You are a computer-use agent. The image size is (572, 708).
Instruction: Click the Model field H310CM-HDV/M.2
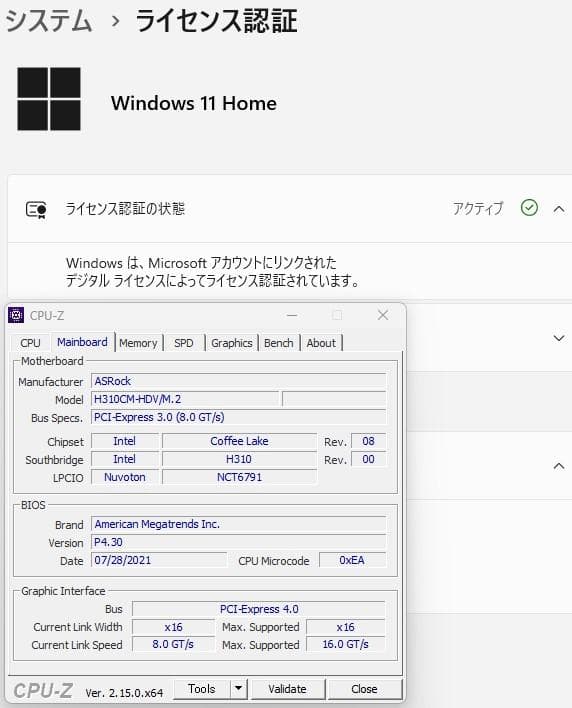(185, 399)
